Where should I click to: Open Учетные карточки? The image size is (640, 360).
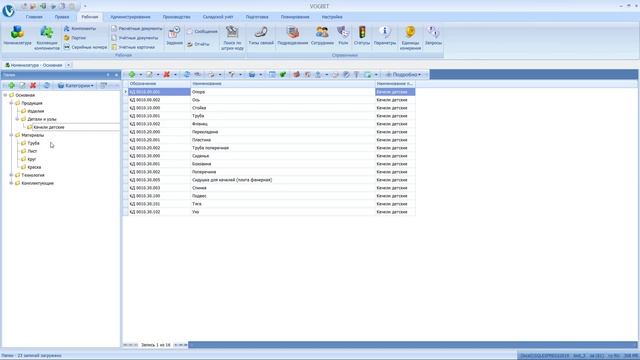(x=133, y=47)
